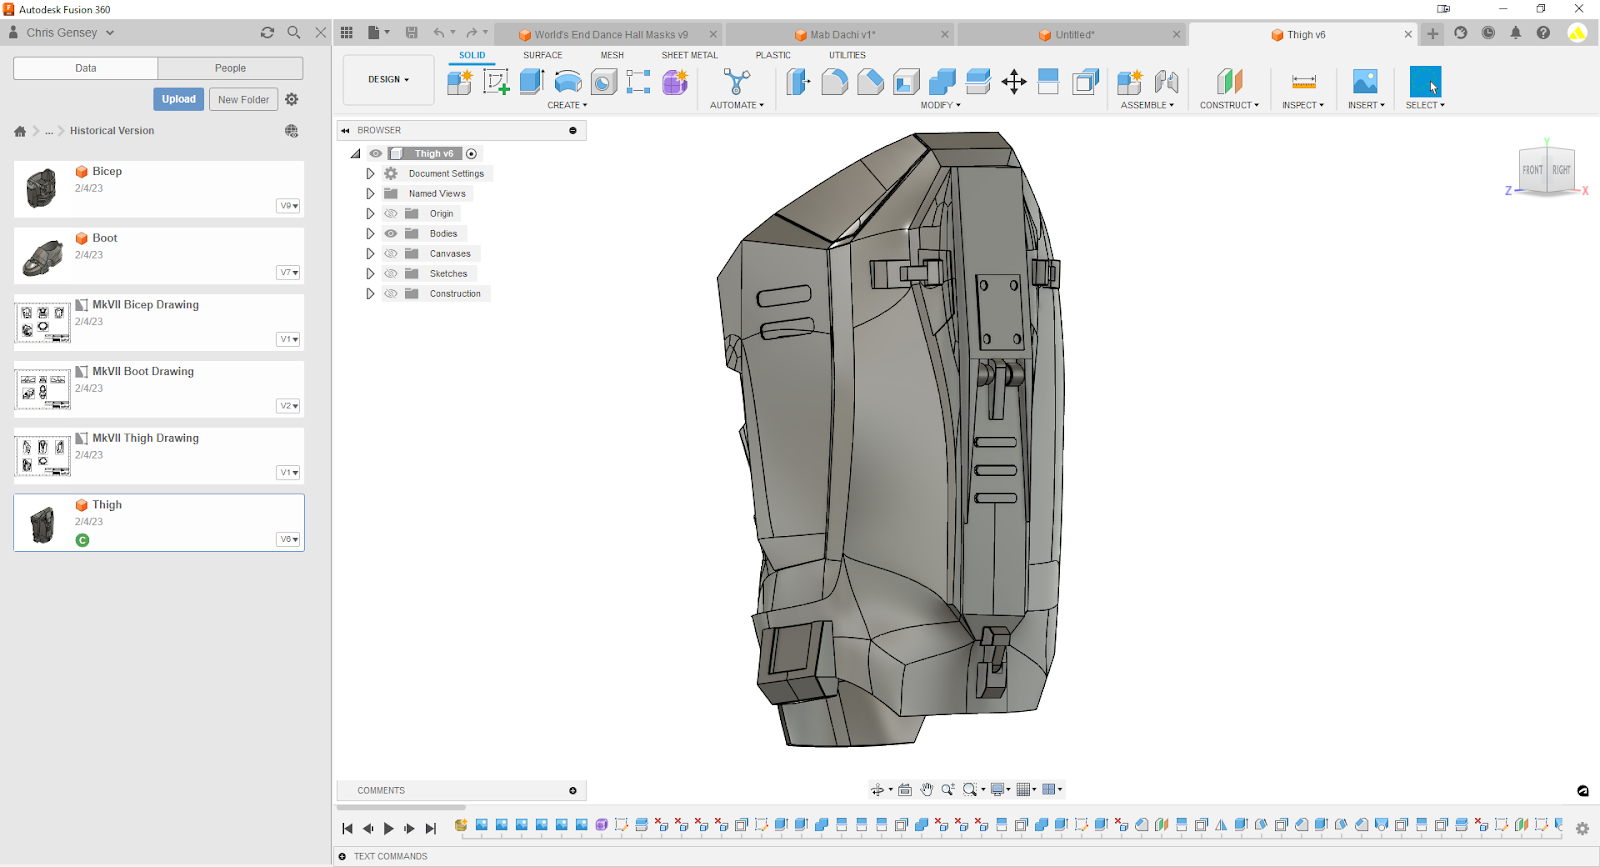Open the Help menu icon
Image resolution: width=1600 pixels, height=867 pixels.
(x=1543, y=33)
